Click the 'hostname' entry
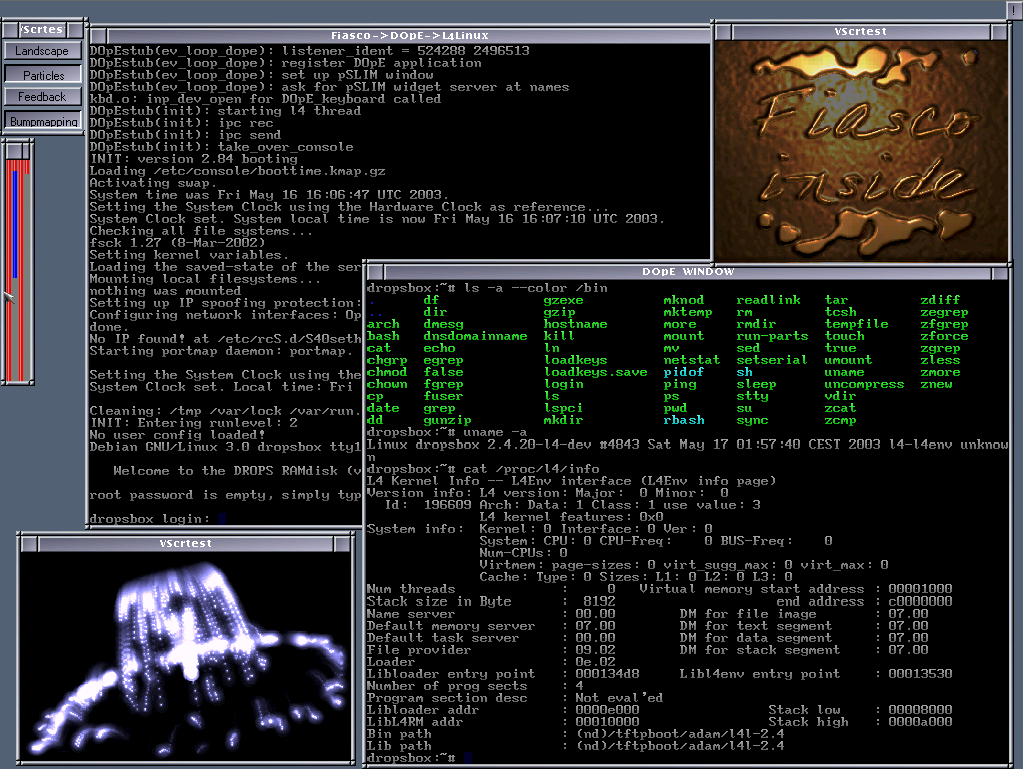Image resolution: width=1023 pixels, height=769 pixels. [575, 324]
